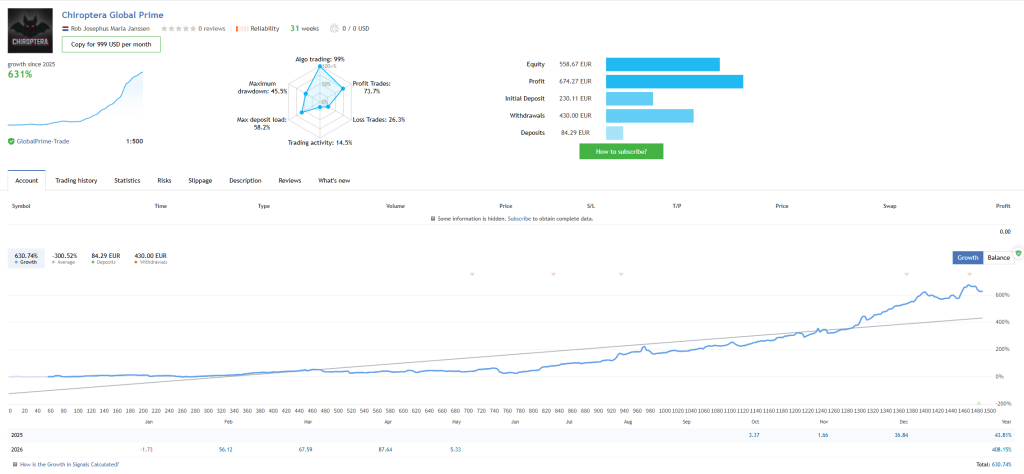
Task: Click icon before How is the Growth calculated
Action: pyautogui.click(x=15, y=464)
